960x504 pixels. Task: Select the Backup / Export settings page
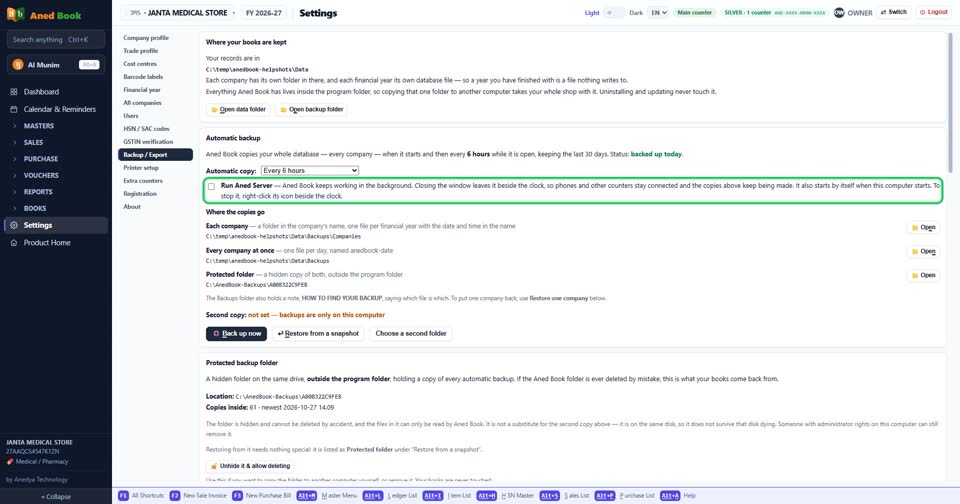pyautogui.click(x=155, y=155)
